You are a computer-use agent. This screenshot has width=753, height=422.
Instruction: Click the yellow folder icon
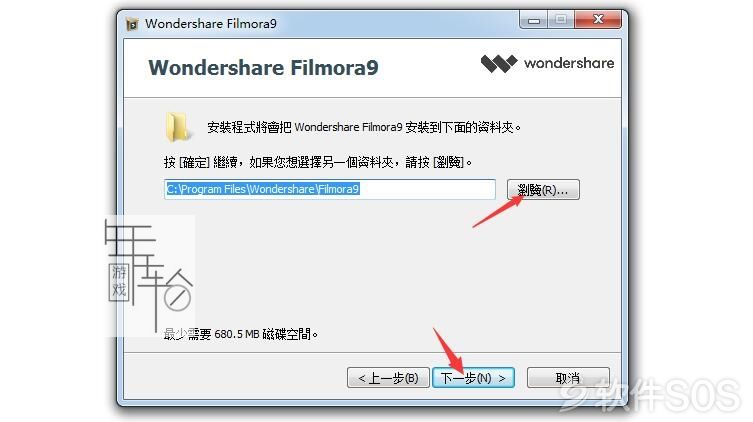tap(177, 127)
